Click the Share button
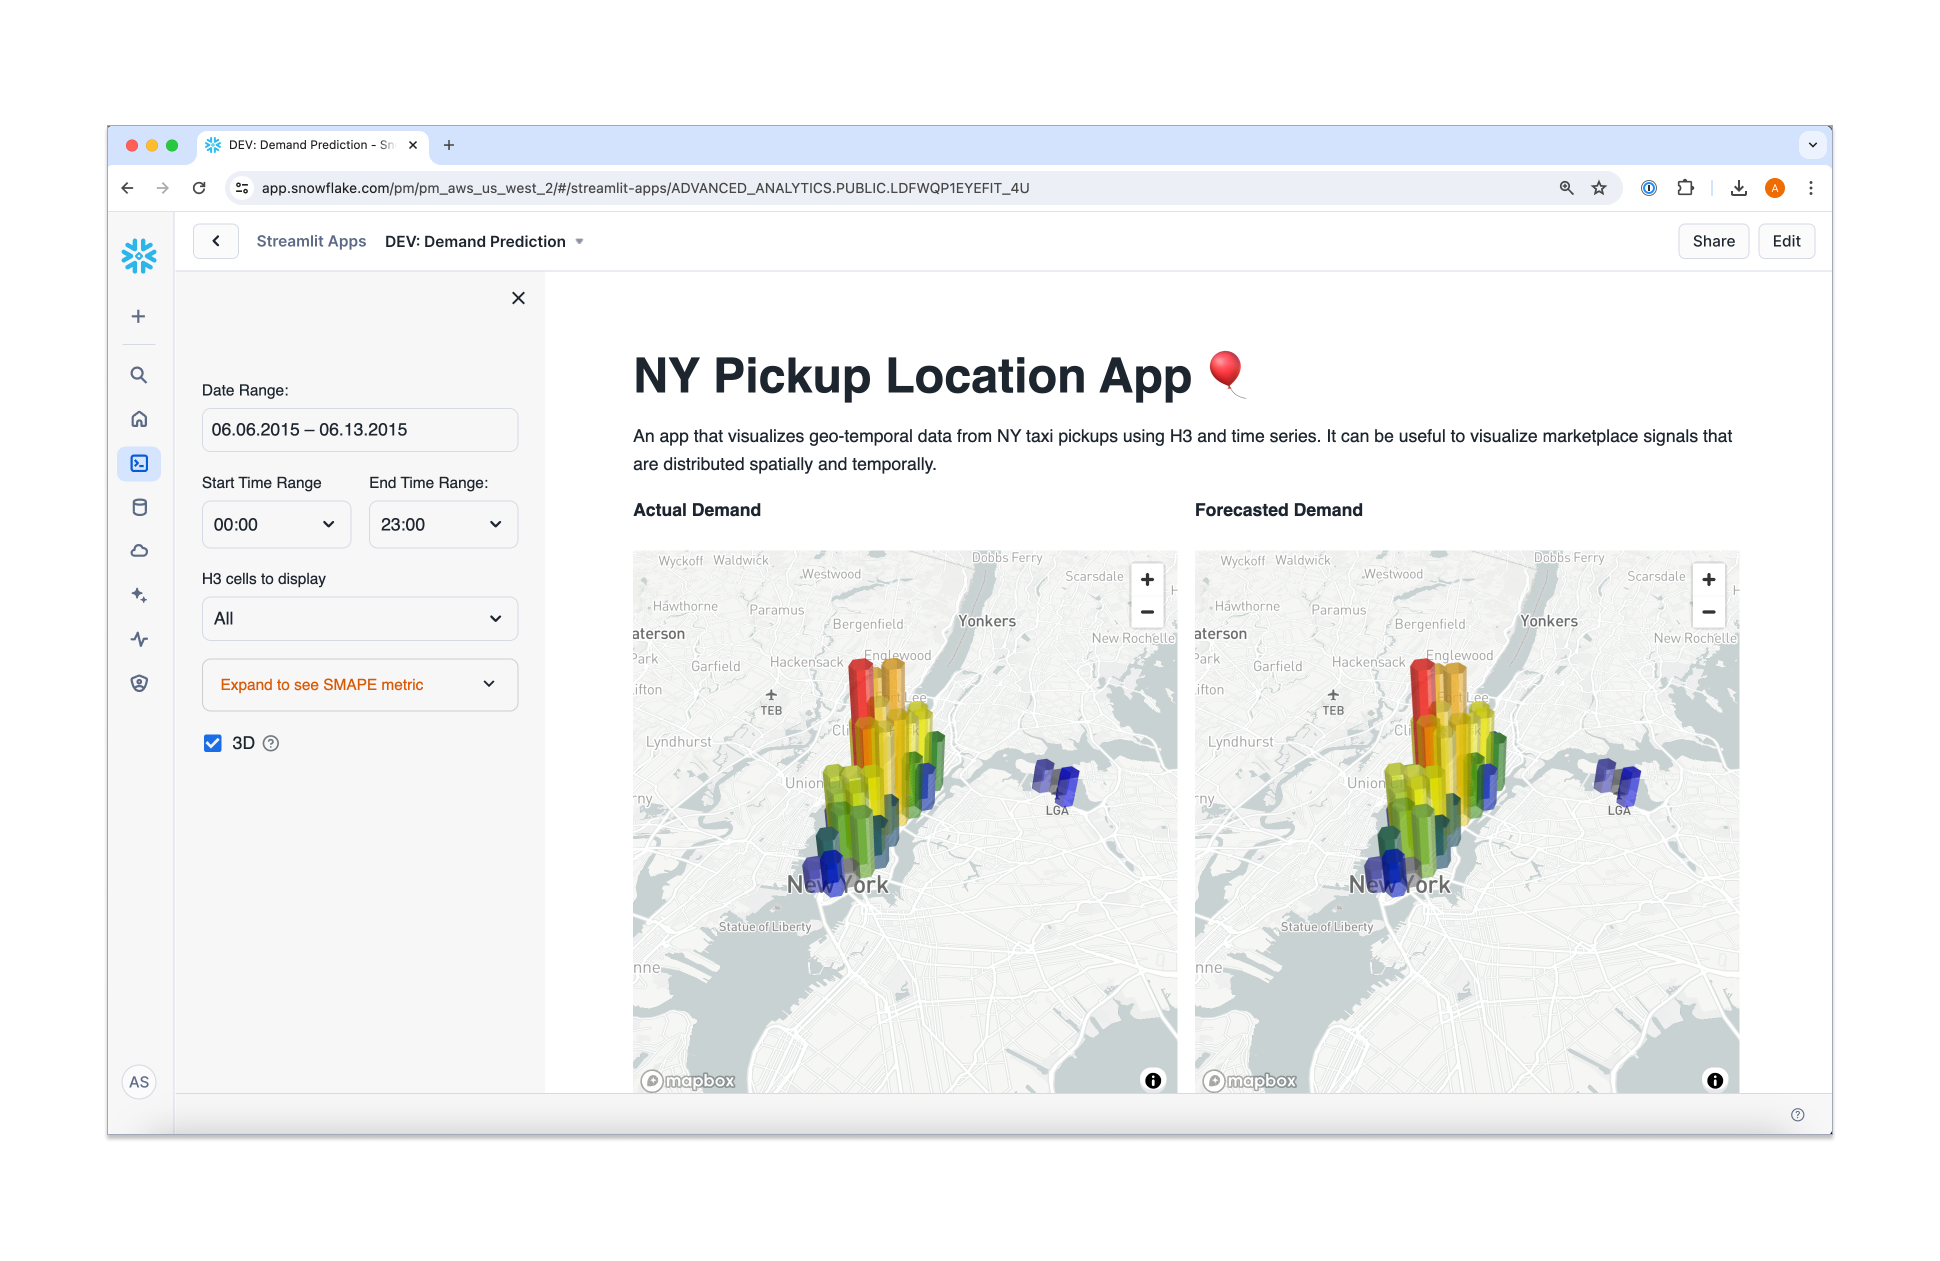This screenshot has height=1261, width=1940. click(1713, 241)
